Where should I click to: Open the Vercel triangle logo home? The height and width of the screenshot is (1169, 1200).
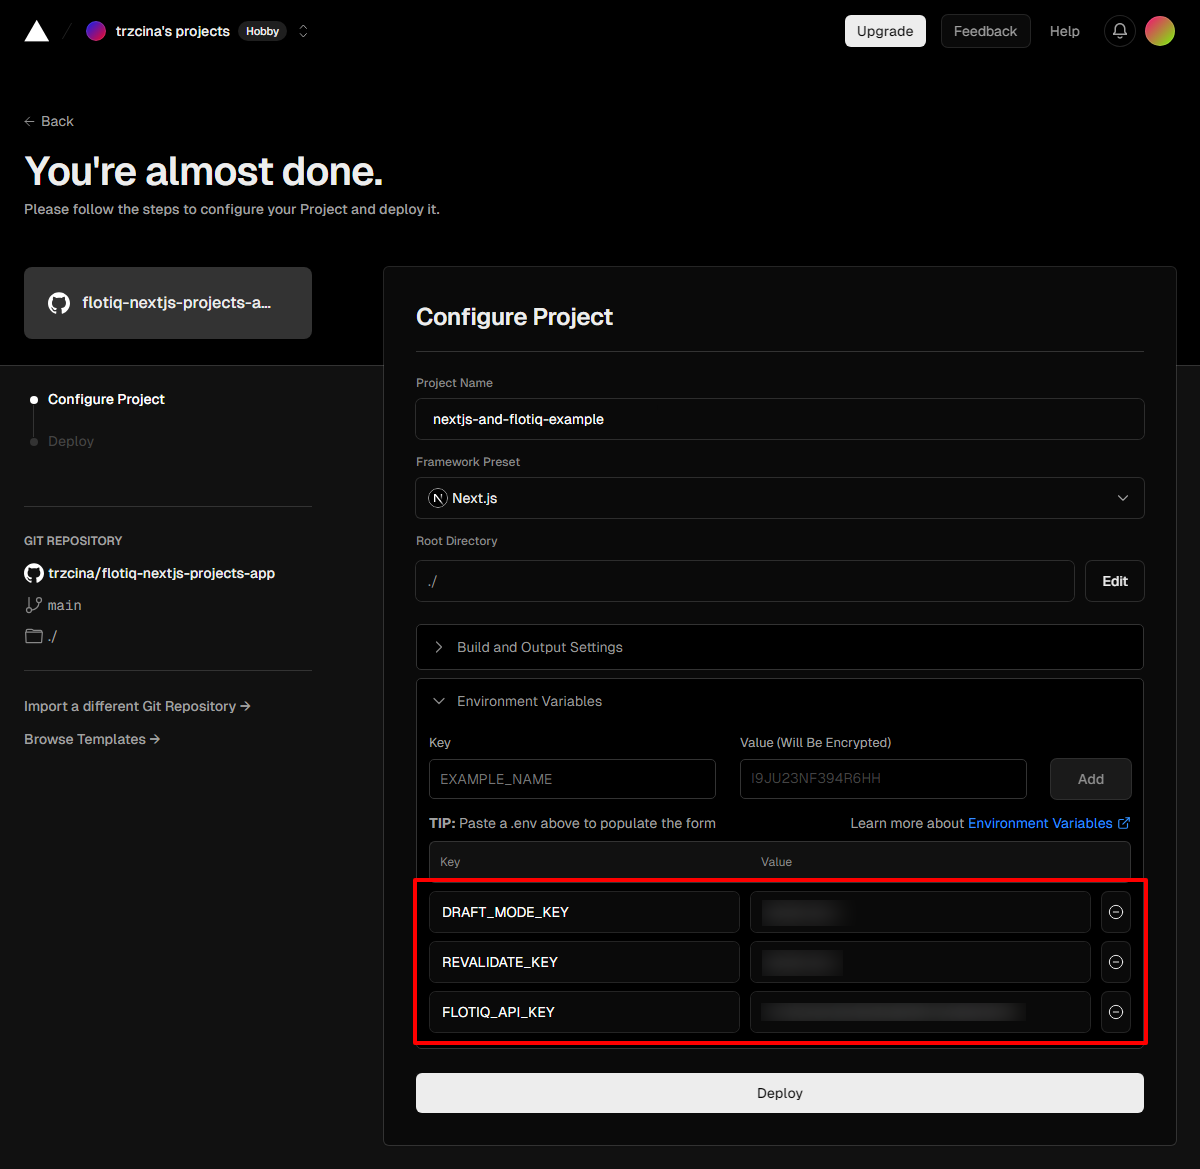pyautogui.click(x=37, y=31)
